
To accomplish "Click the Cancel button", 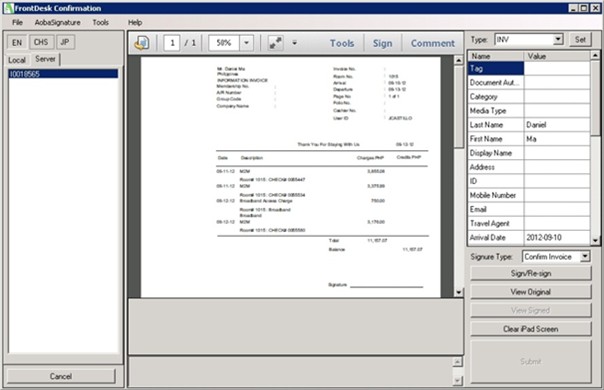I will tap(61, 376).
